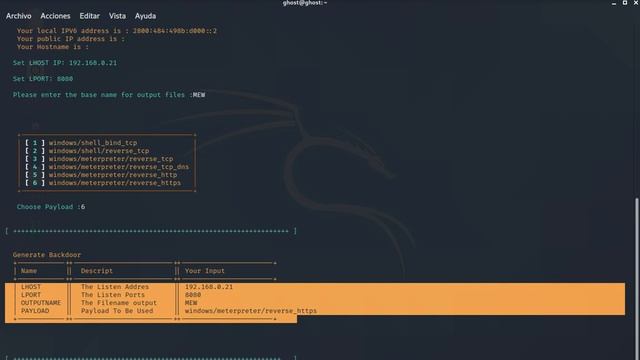640x360 pixels.
Task: Click the 'Your Input' column header
Action: click(x=204, y=271)
